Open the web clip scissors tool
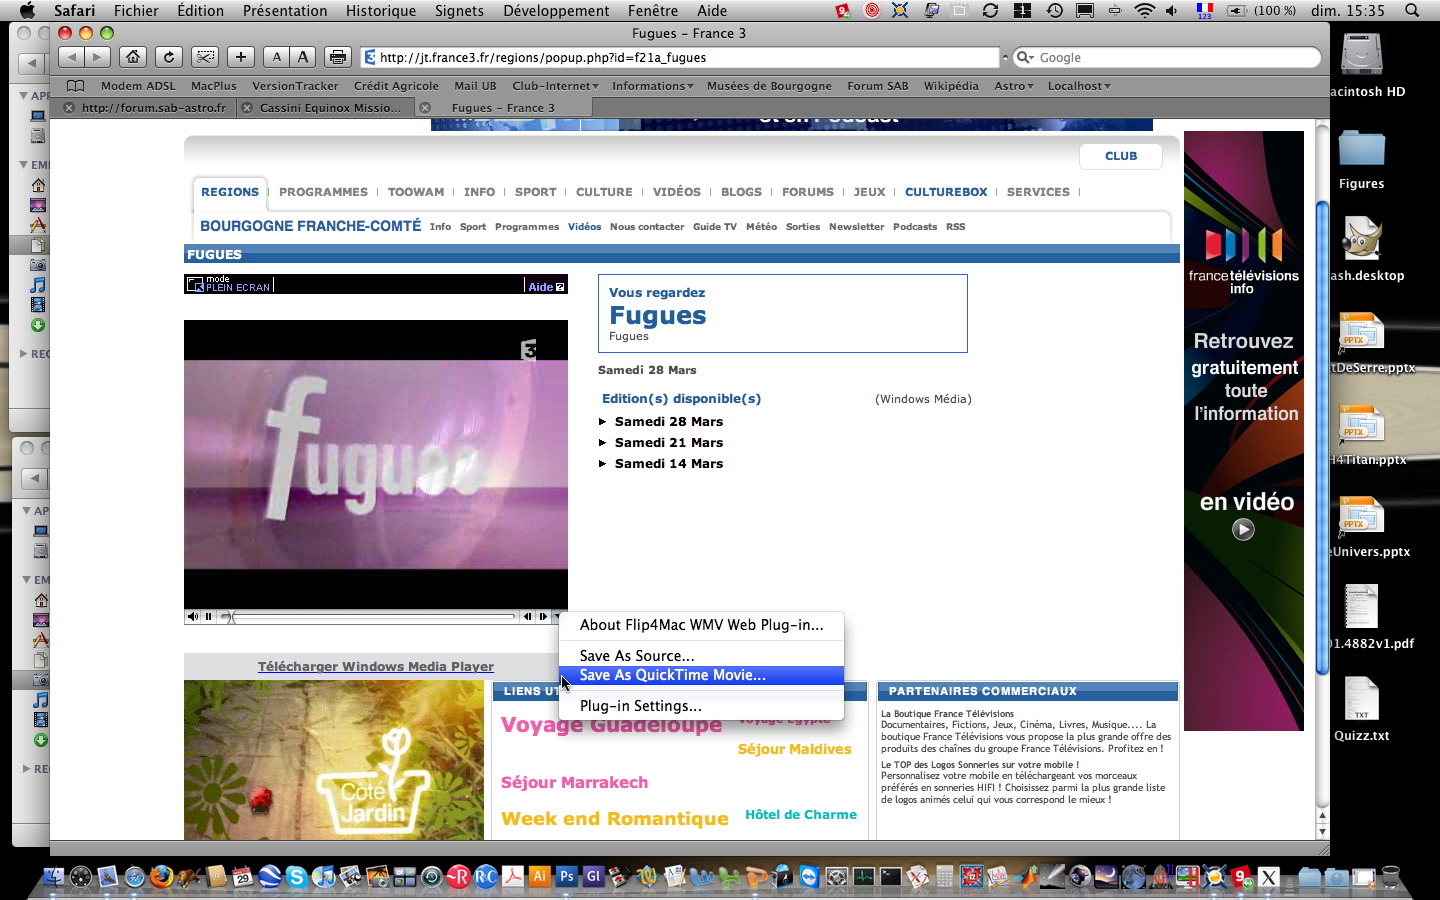The height and width of the screenshot is (900, 1440). pyautogui.click(x=205, y=57)
